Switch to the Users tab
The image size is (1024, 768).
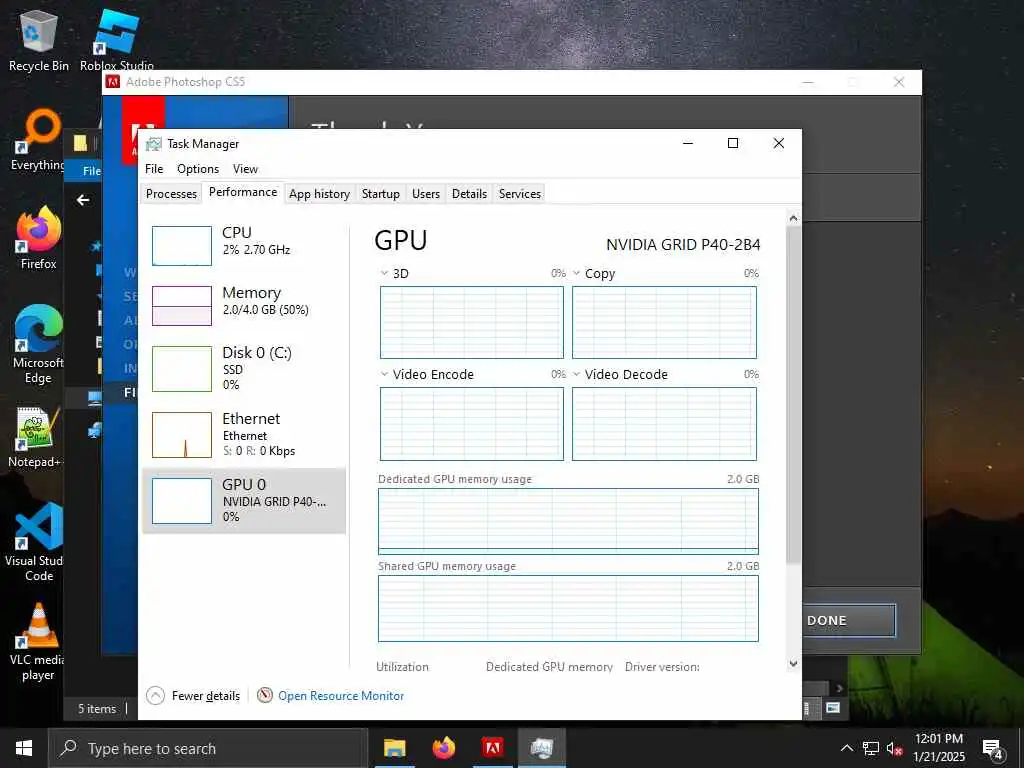426,193
